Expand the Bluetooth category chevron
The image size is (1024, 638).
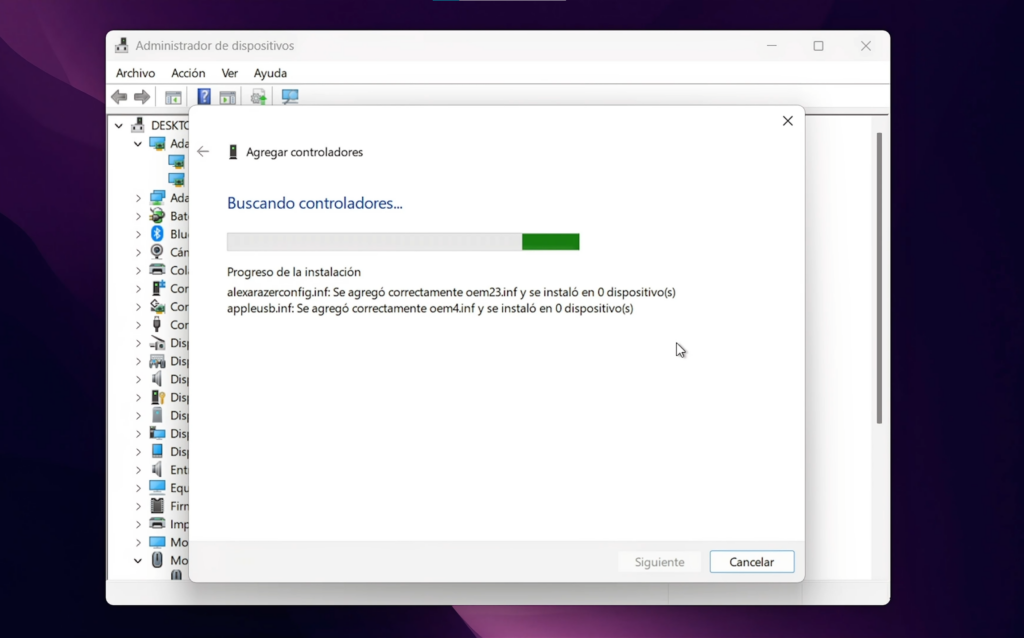pos(138,234)
